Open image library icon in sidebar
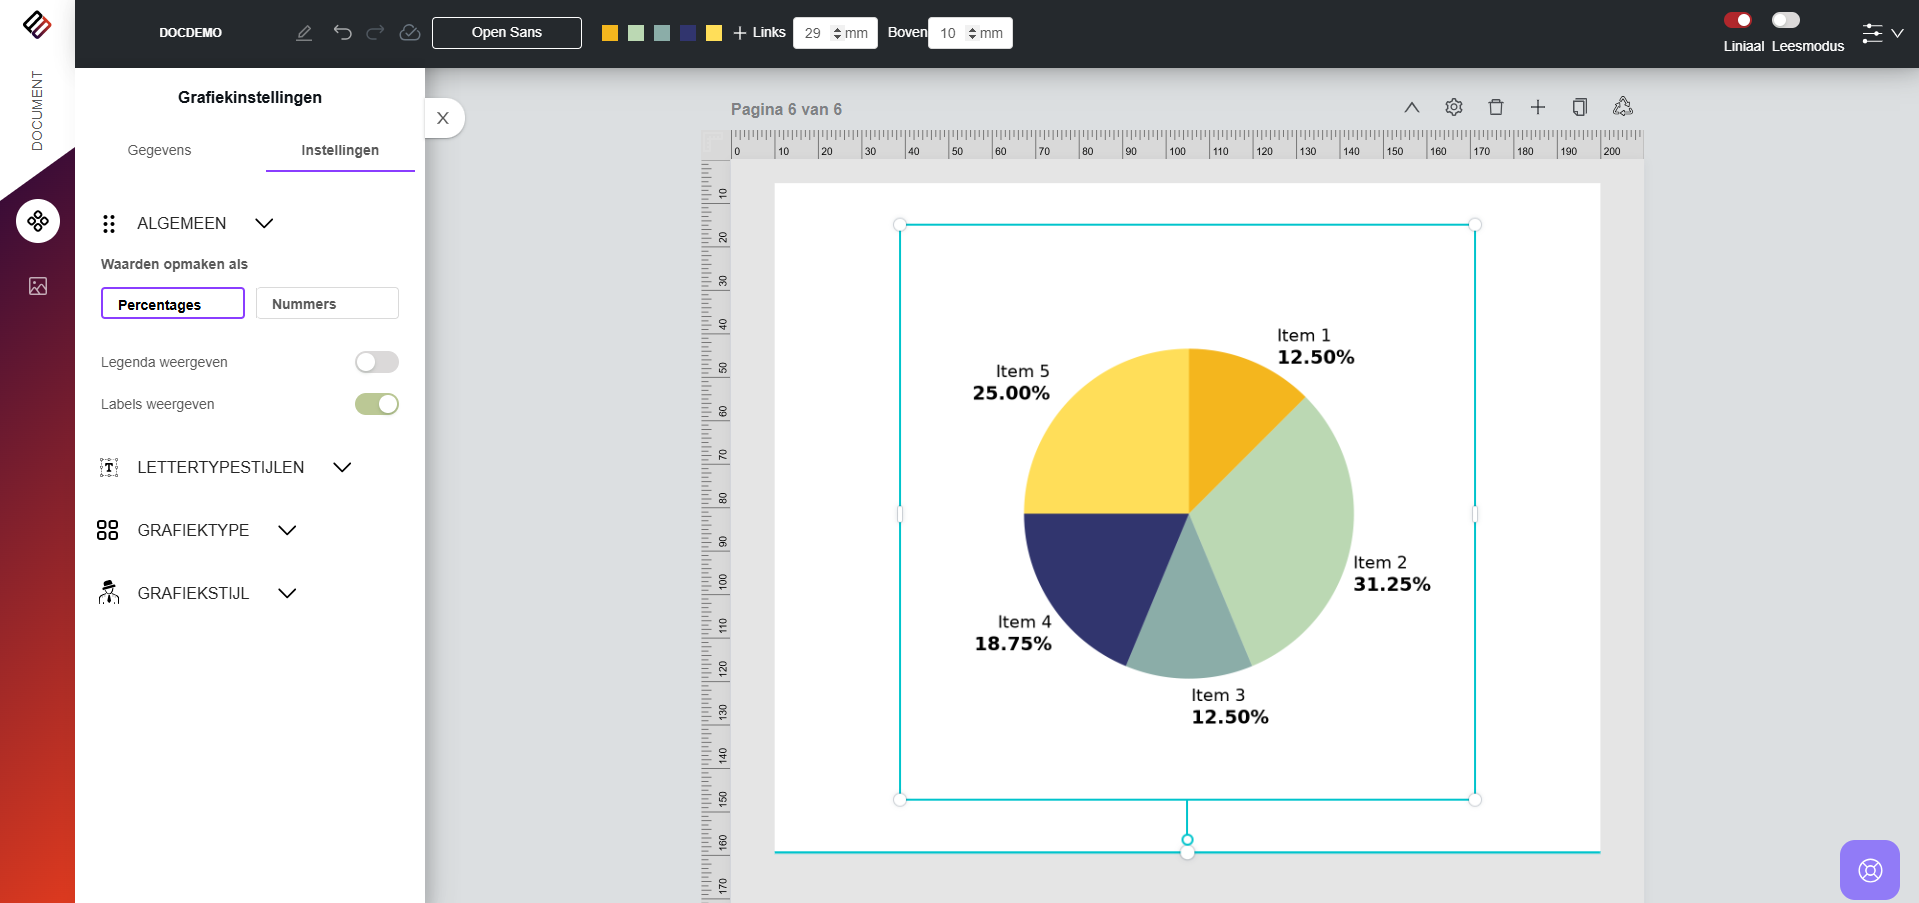1919x903 pixels. coord(38,287)
